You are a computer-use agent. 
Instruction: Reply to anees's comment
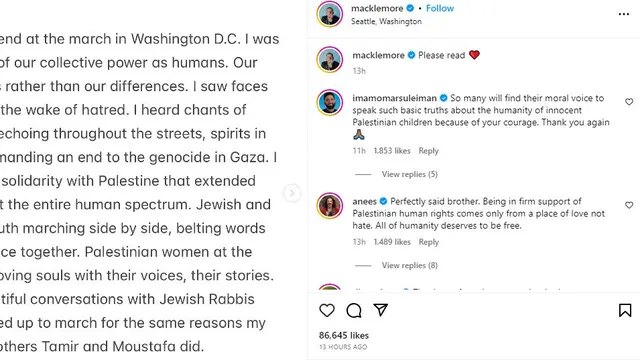(428, 242)
